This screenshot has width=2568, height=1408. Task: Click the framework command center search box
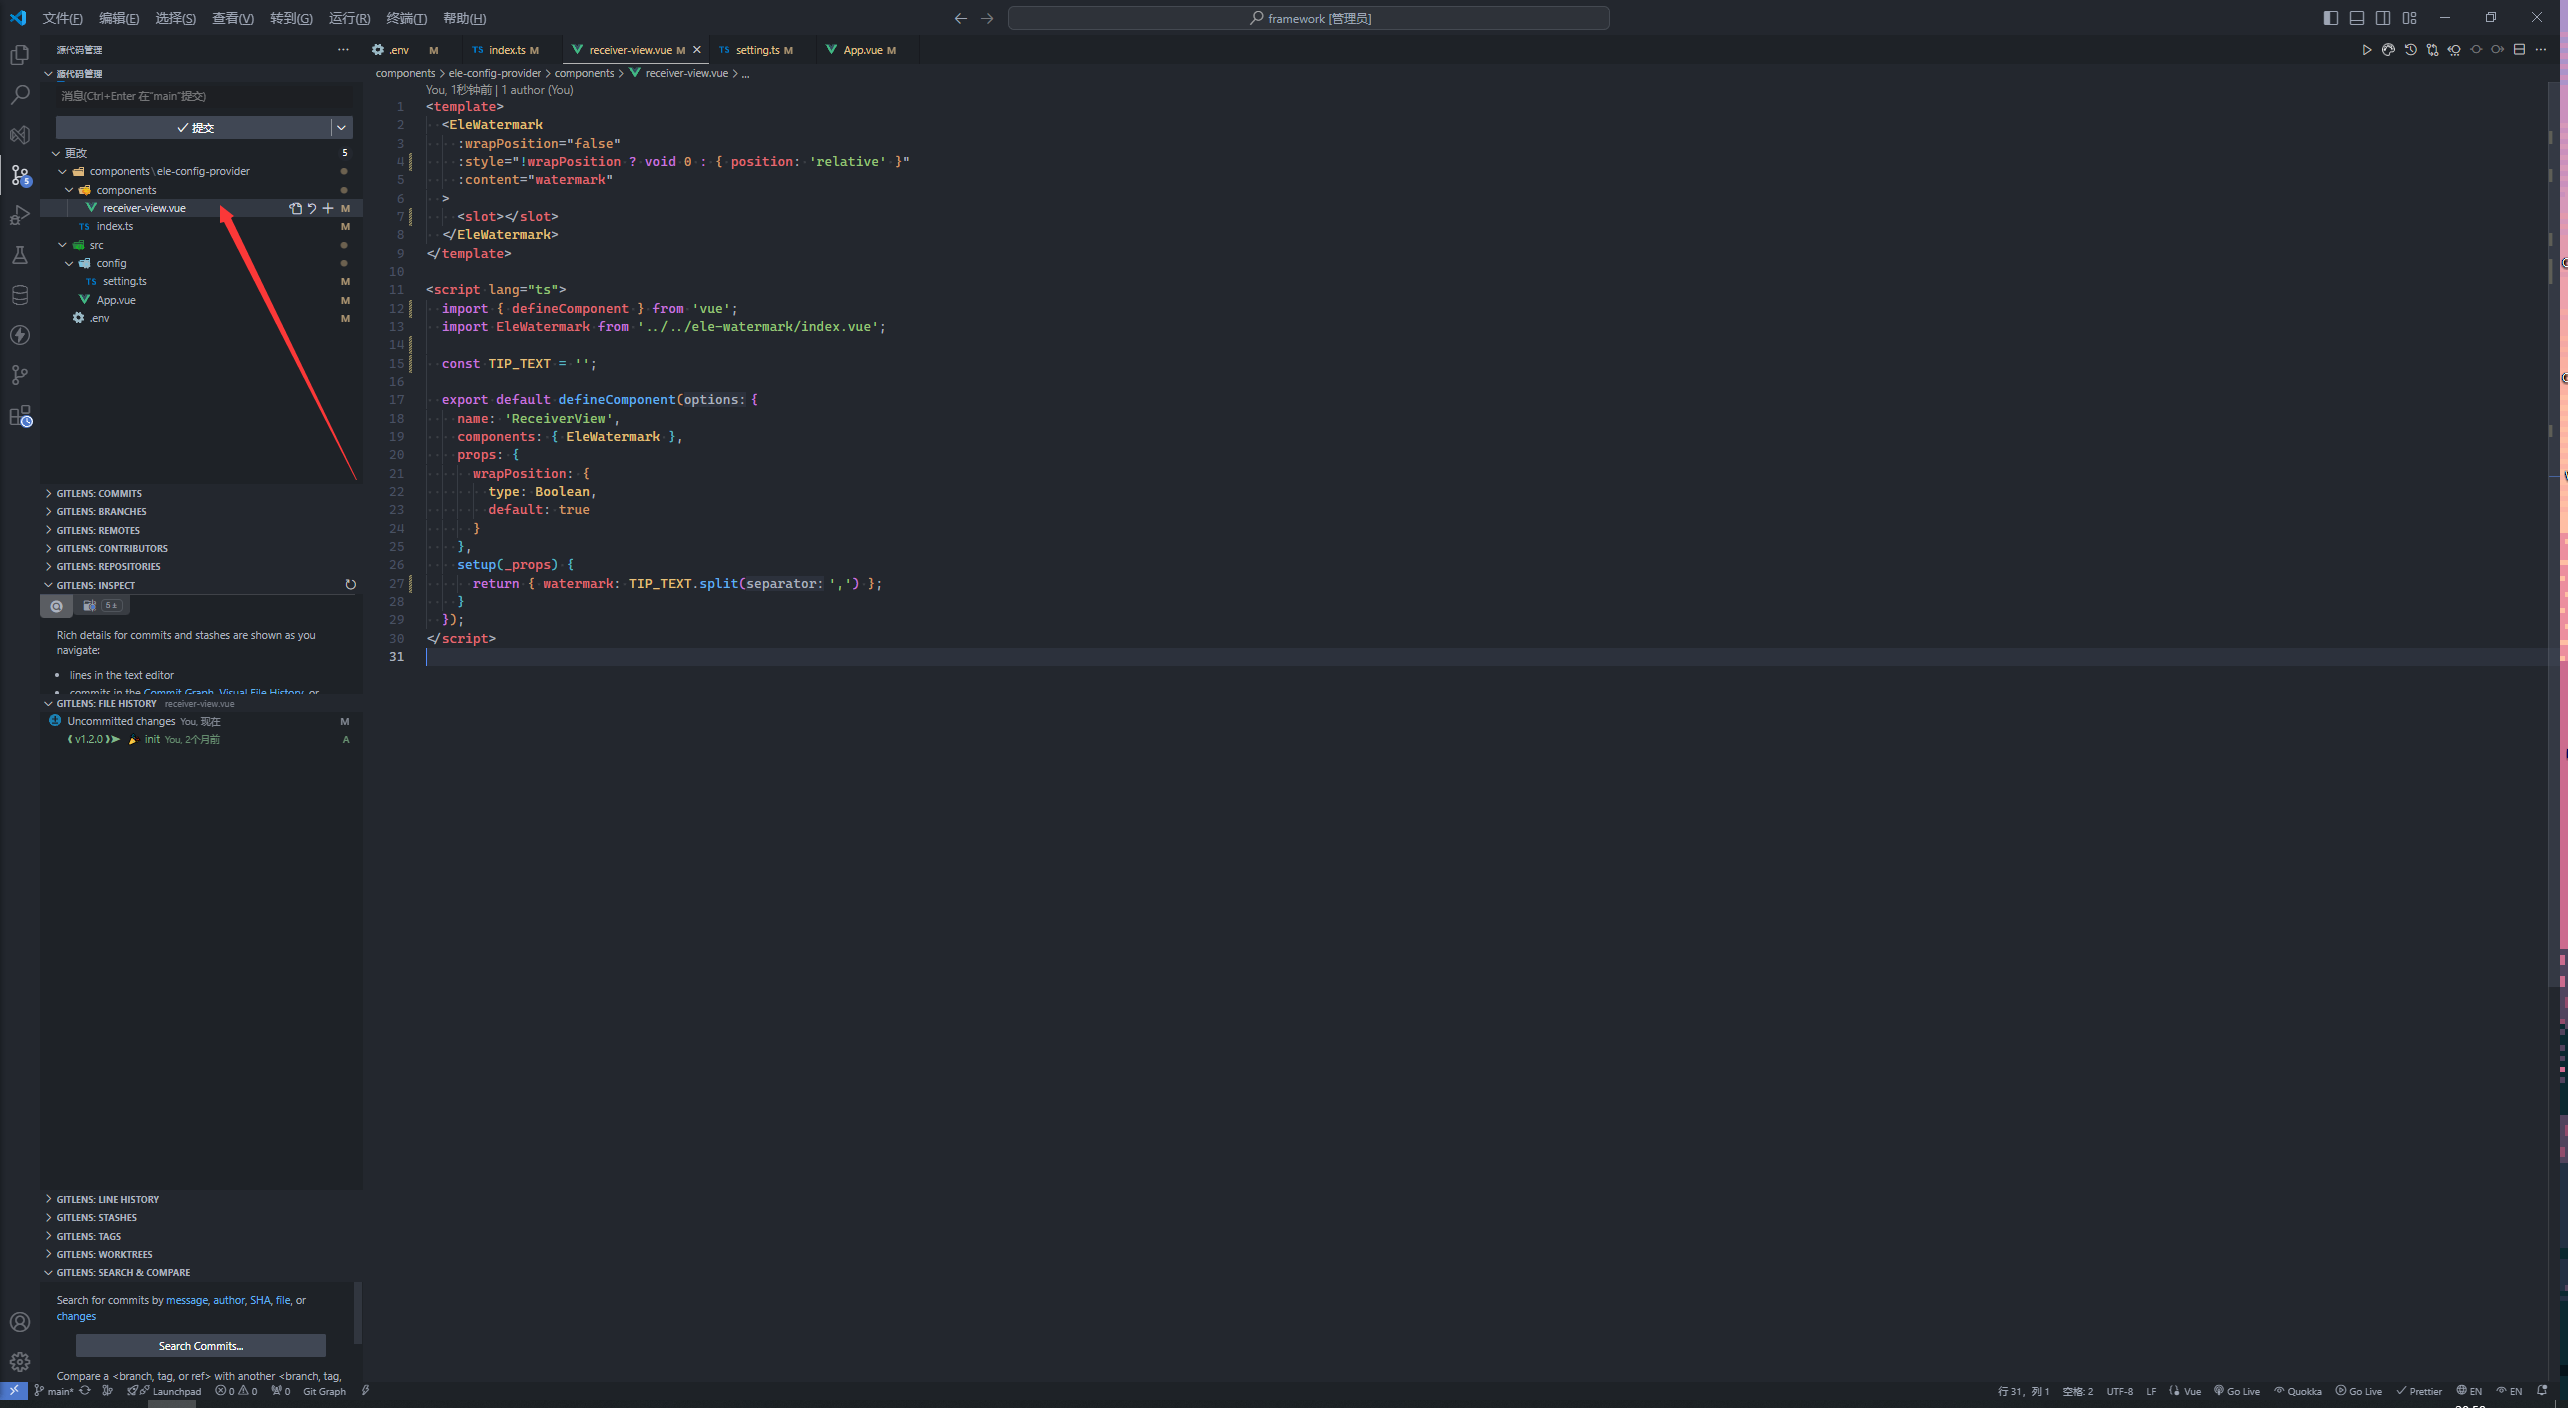[1308, 18]
